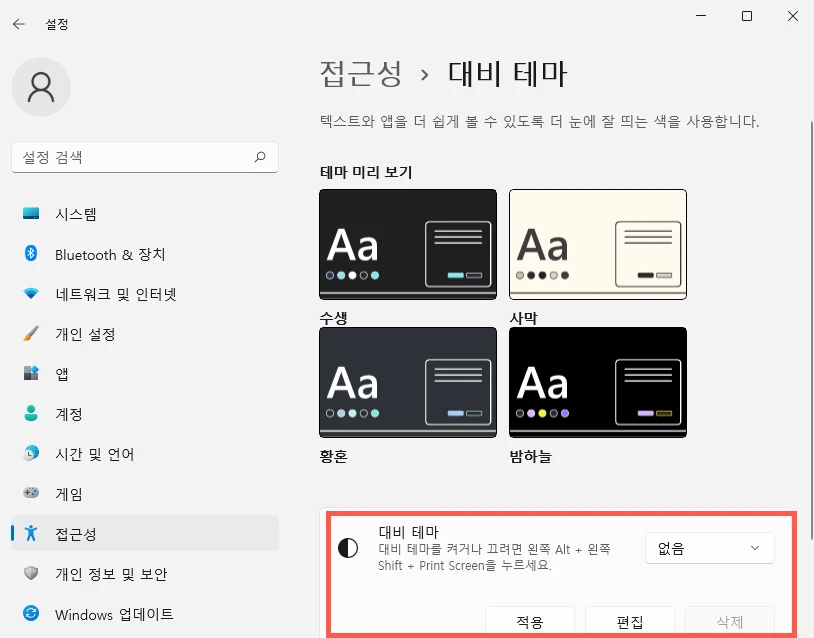
Task: Click the 설정 검색 search field
Action: tap(145, 157)
